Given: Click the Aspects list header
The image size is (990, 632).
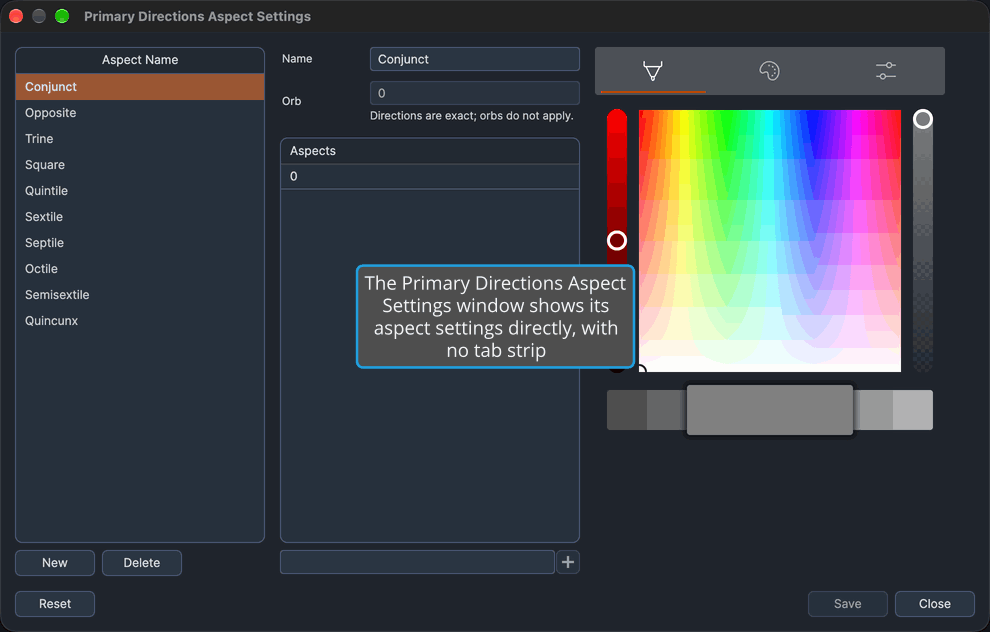Looking at the screenshot, I should (429, 151).
